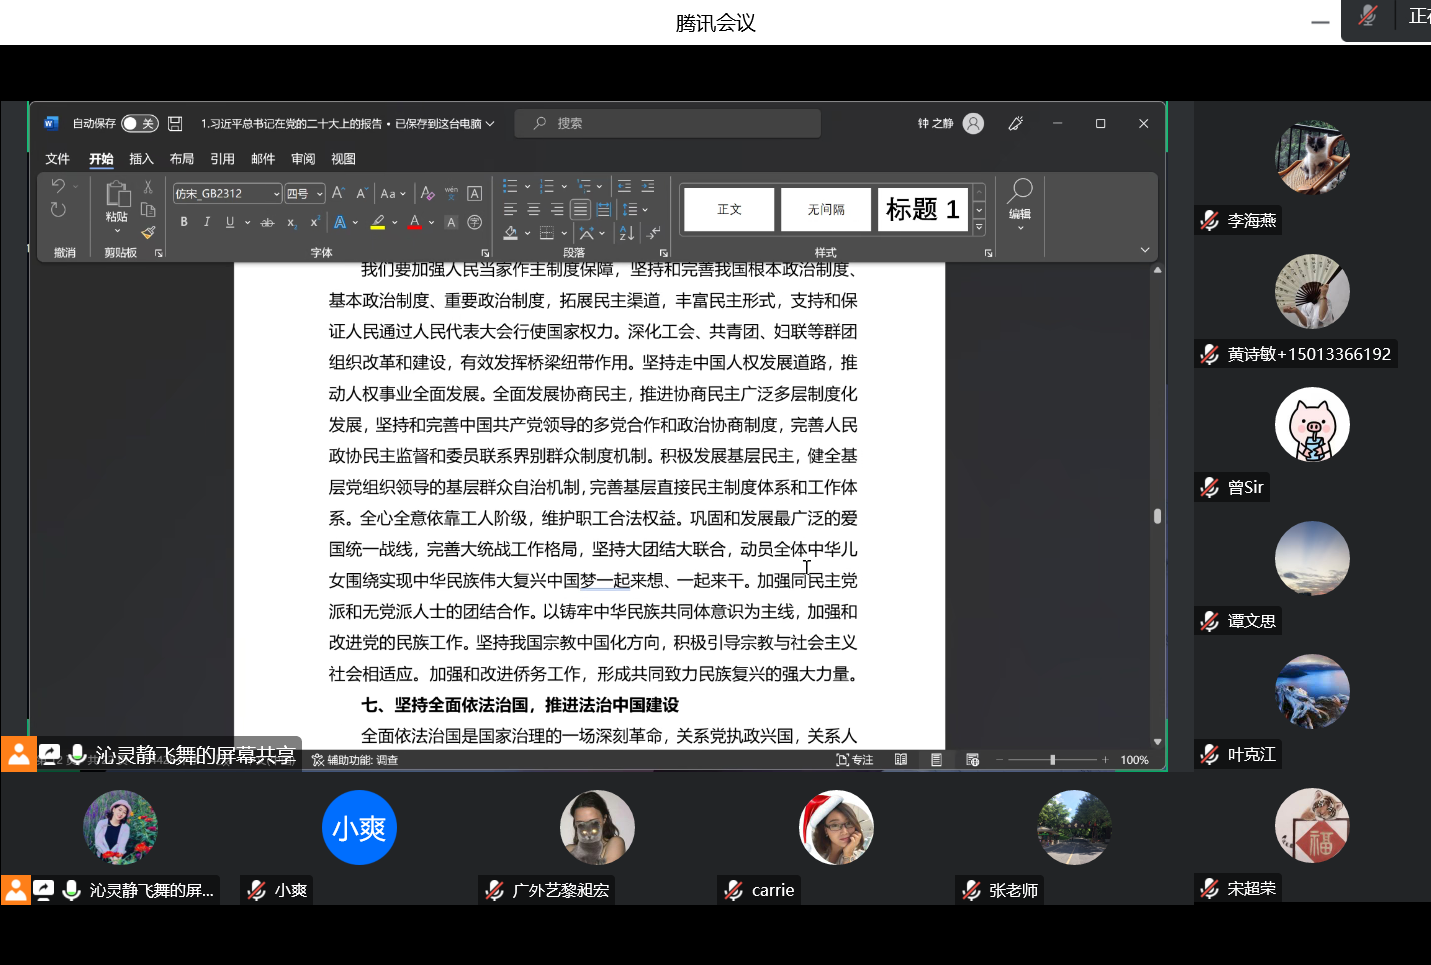
Task: Apply the red font color swatch
Action: (415, 222)
